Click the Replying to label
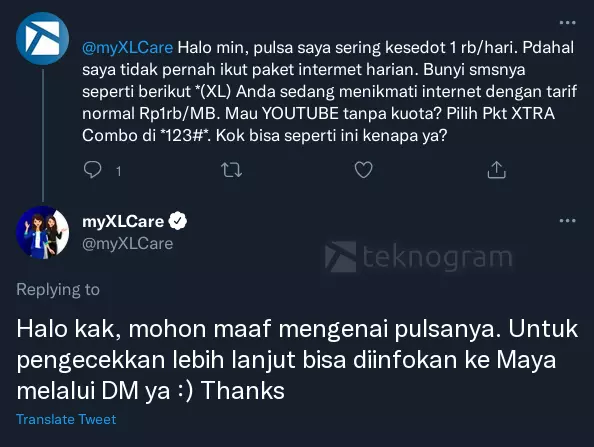Image resolution: width=594 pixels, height=447 pixels. click(x=58, y=289)
